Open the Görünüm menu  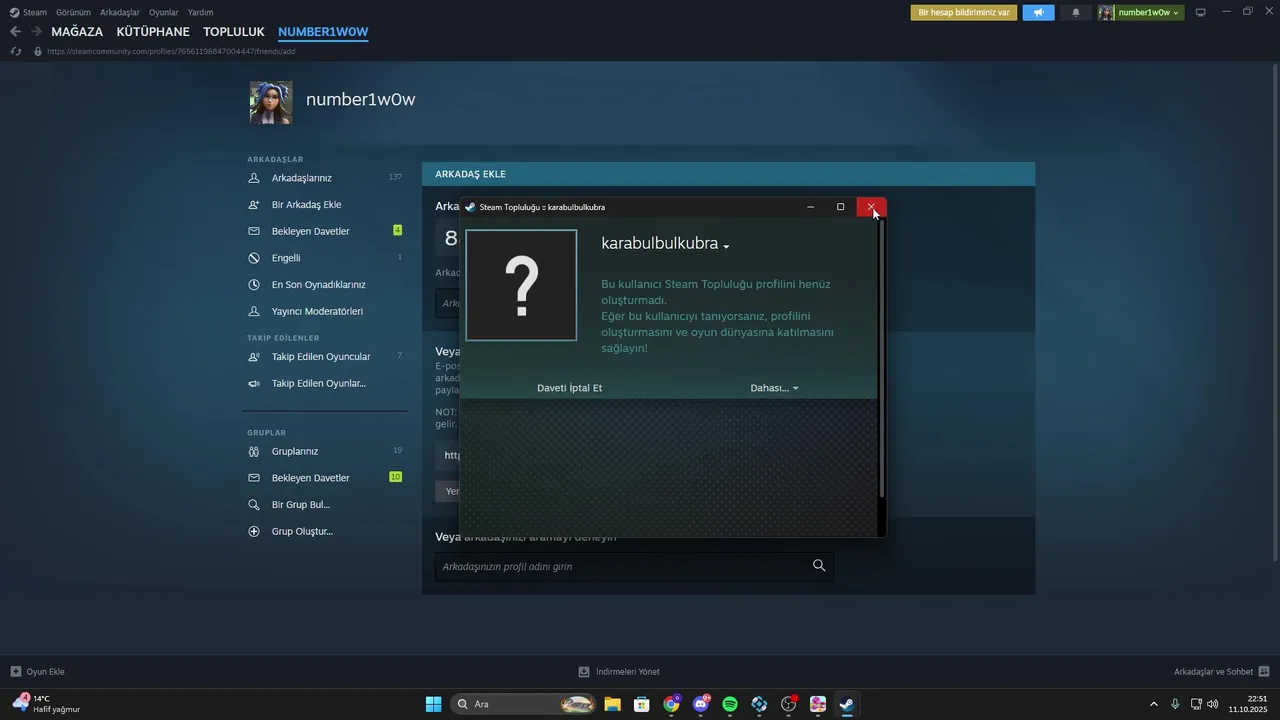(73, 12)
